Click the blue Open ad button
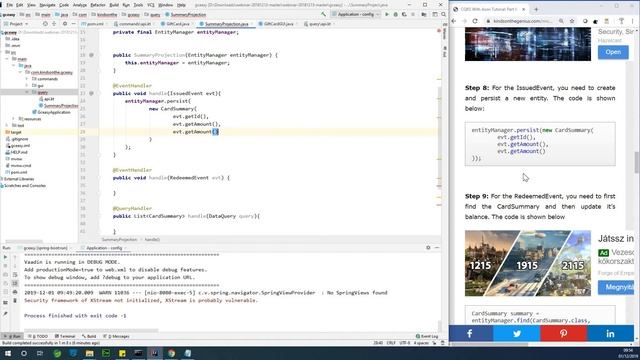This screenshot has height=360, width=640. (x=613, y=52)
